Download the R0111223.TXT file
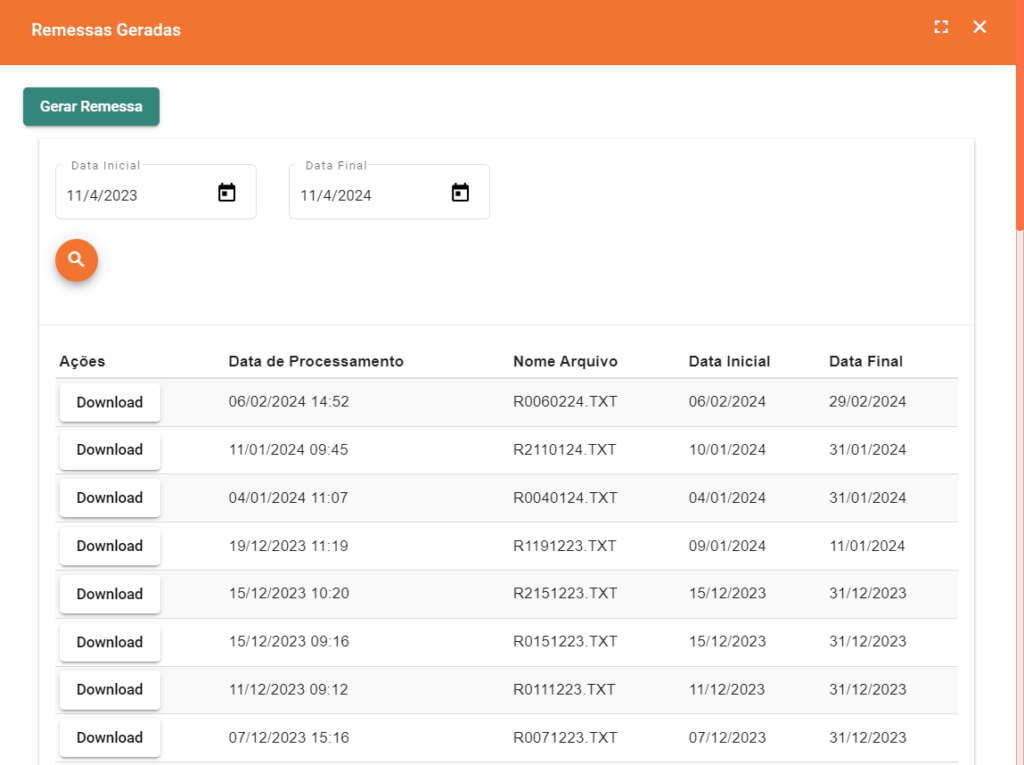Image resolution: width=1024 pixels, height=765 pixels. pyautogui.click(x=110, y=689)
